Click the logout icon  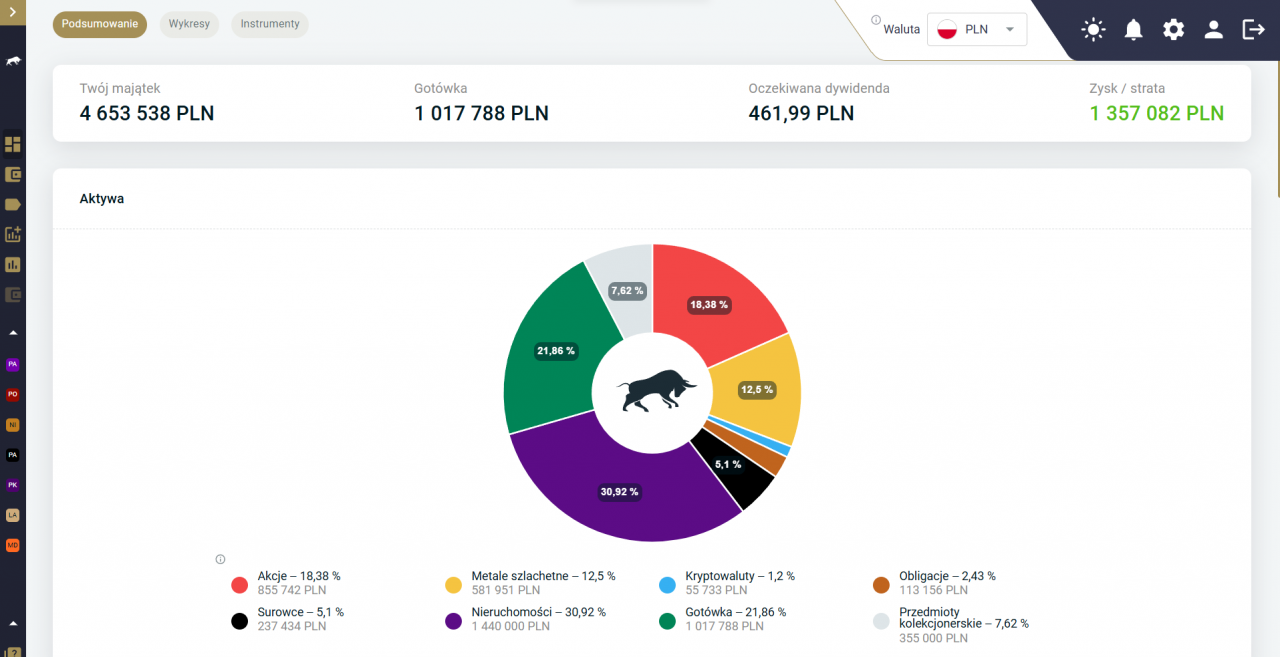coord(1253,30)
